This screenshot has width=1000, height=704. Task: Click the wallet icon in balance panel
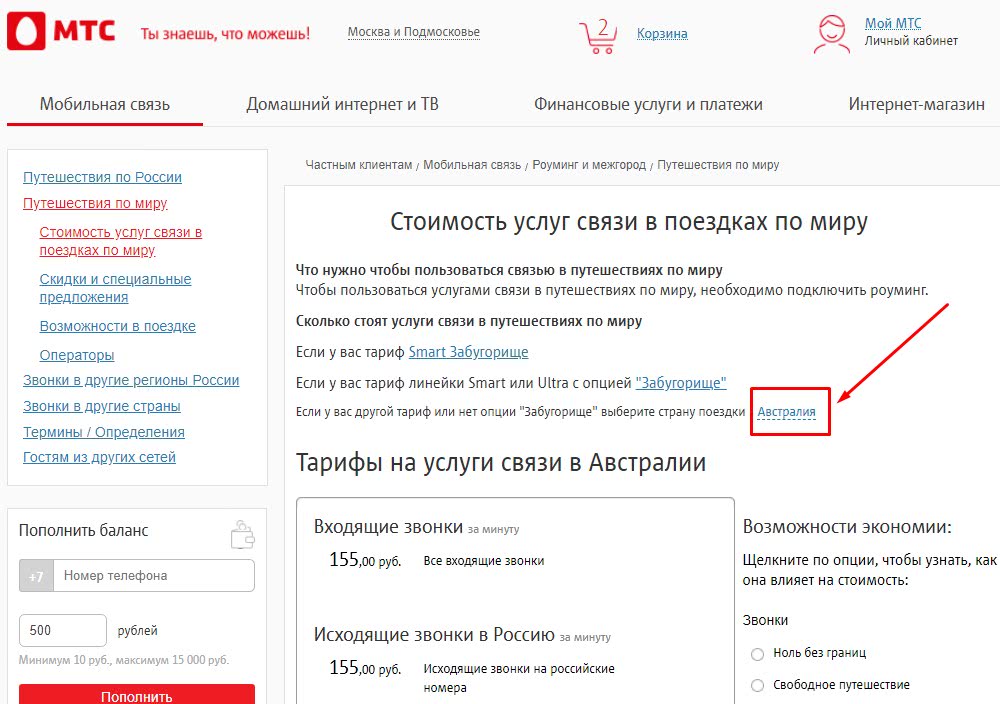241,533
